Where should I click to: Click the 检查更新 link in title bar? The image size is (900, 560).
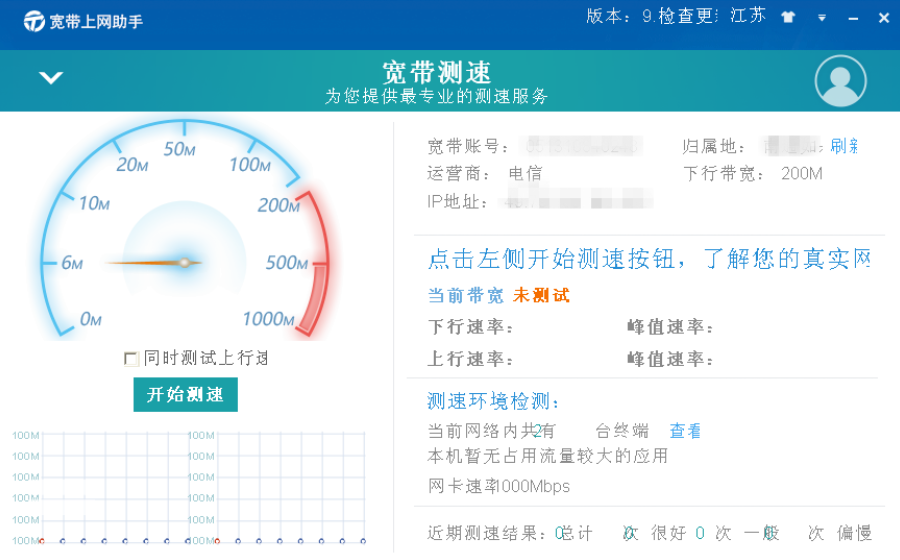(x=688, y=15)
